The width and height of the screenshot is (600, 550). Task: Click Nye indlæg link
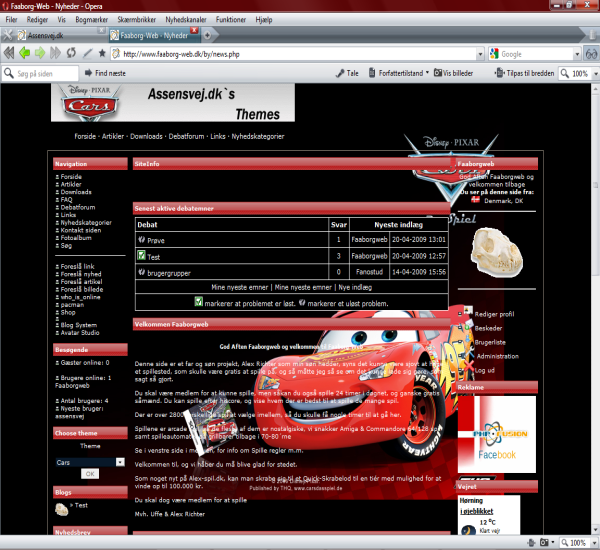point(355,287)
